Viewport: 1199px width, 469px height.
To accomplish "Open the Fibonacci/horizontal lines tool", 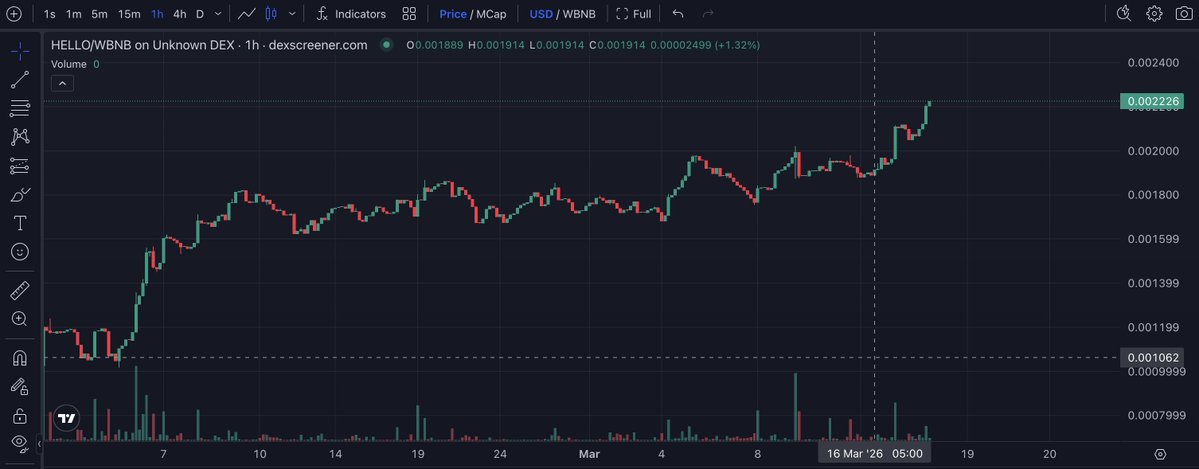I will [x=20, y=109].
